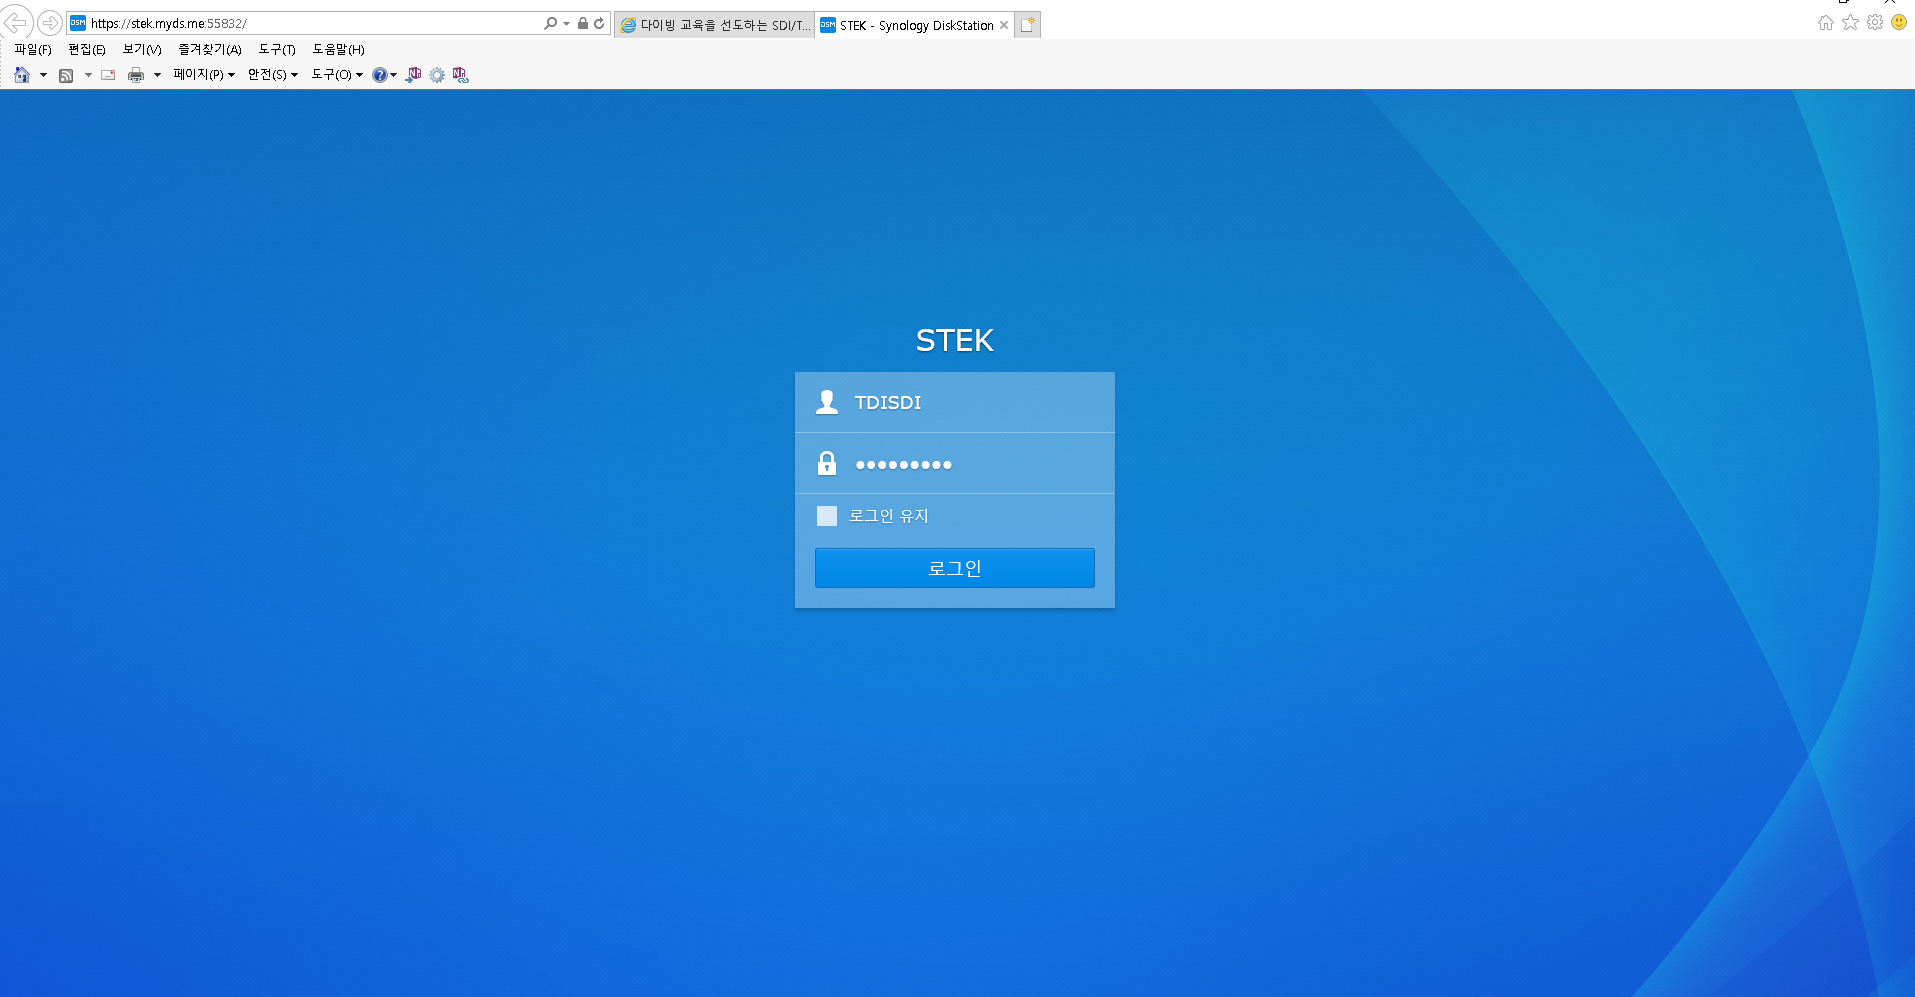Click the 로그인 유지 label text
The height and width of the screenshot is (997, 1915).
(889, 516)
